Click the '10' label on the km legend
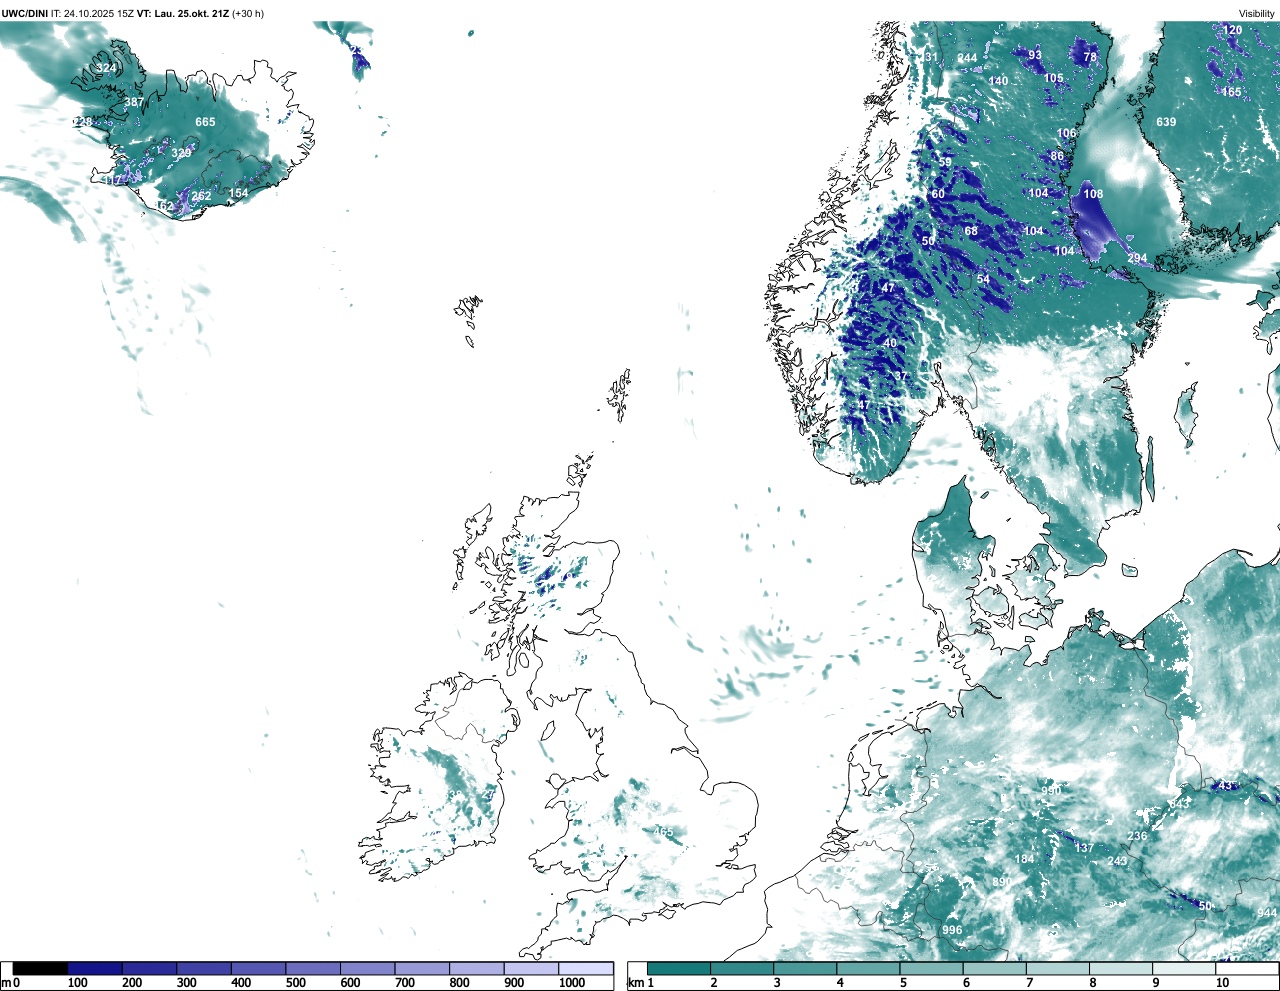This screenshot has width=1280, height=991. 1222,983
